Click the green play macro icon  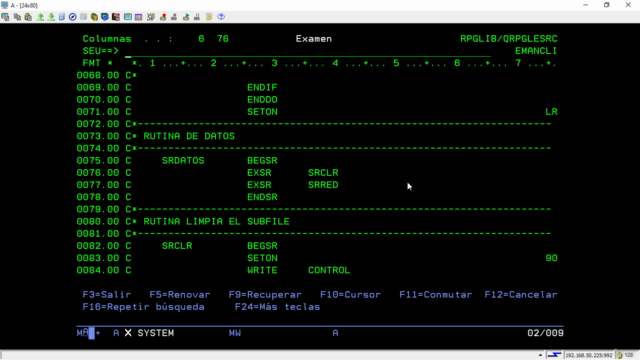pyautogui.click(x=186, y=17)
